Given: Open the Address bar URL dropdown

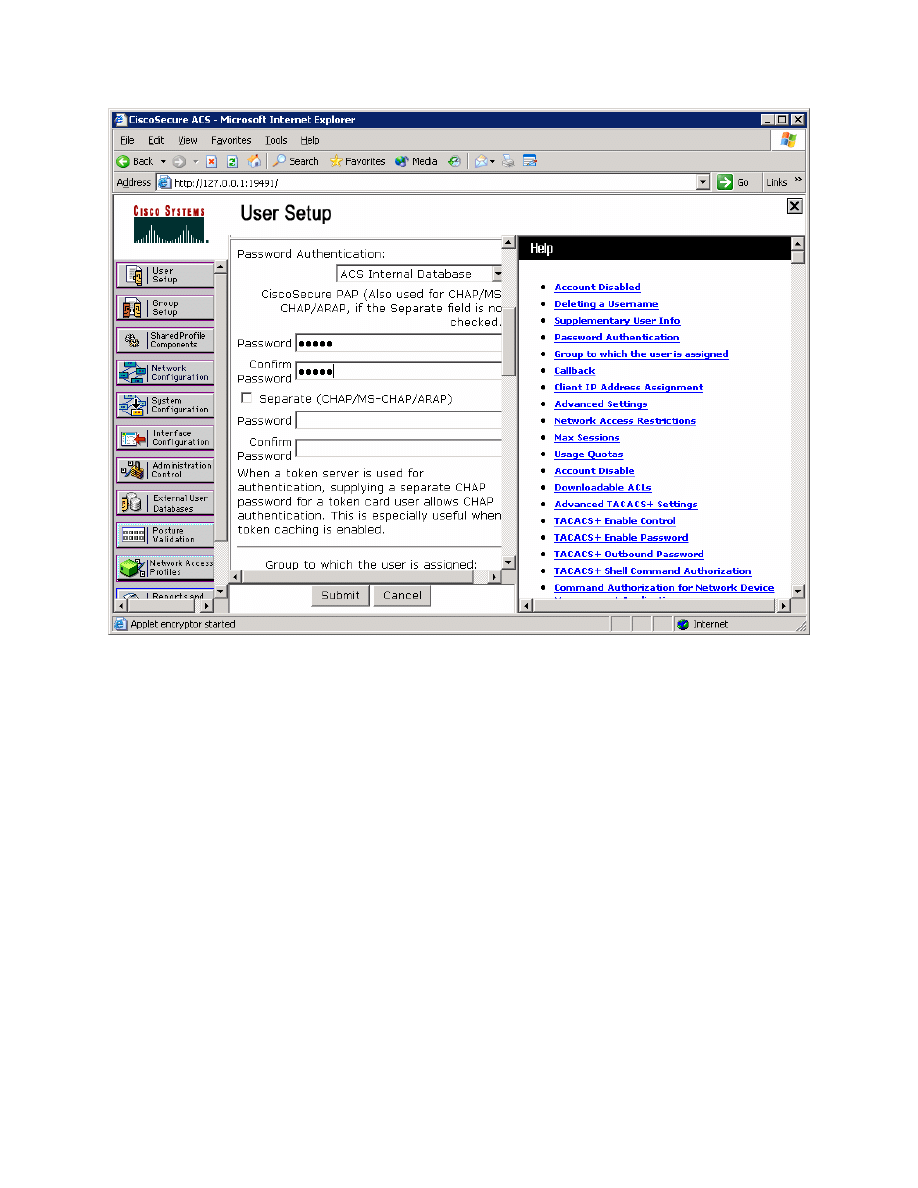Looking at the screenshot, I should [703, 183].
